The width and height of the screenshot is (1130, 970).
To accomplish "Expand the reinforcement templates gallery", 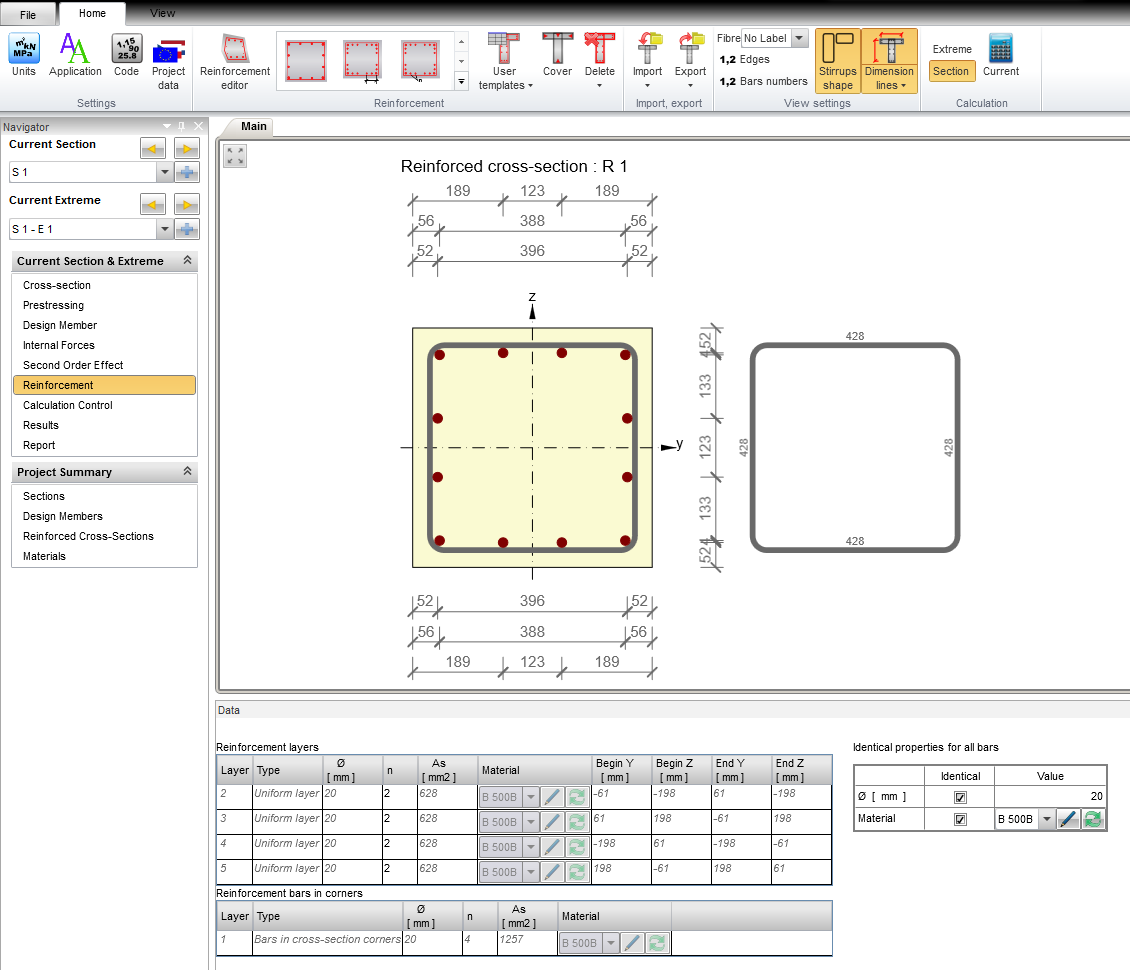I will click(x=461, y=81).
